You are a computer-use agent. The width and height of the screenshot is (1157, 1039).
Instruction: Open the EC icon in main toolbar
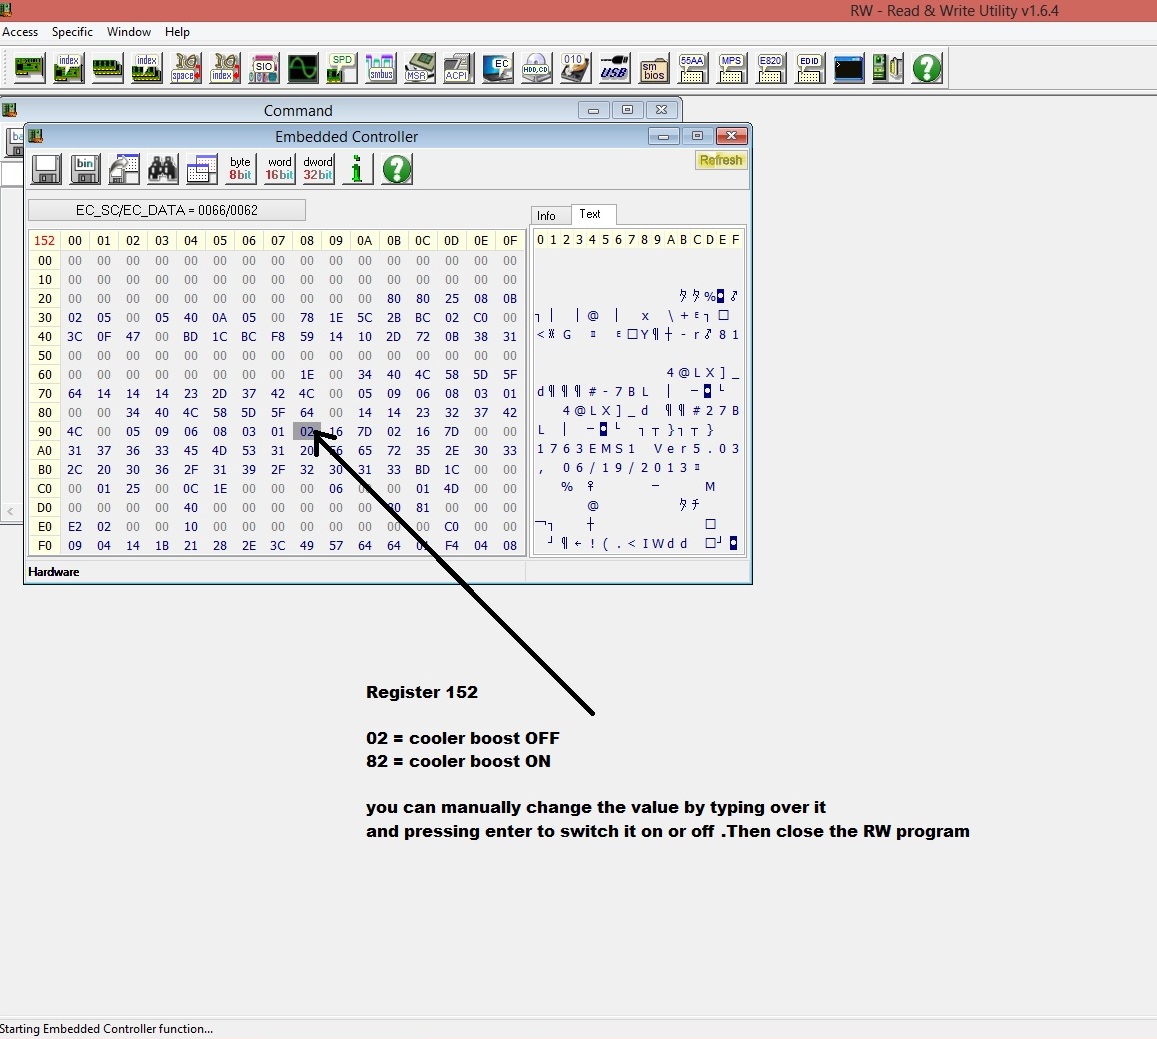pos(497,68)
